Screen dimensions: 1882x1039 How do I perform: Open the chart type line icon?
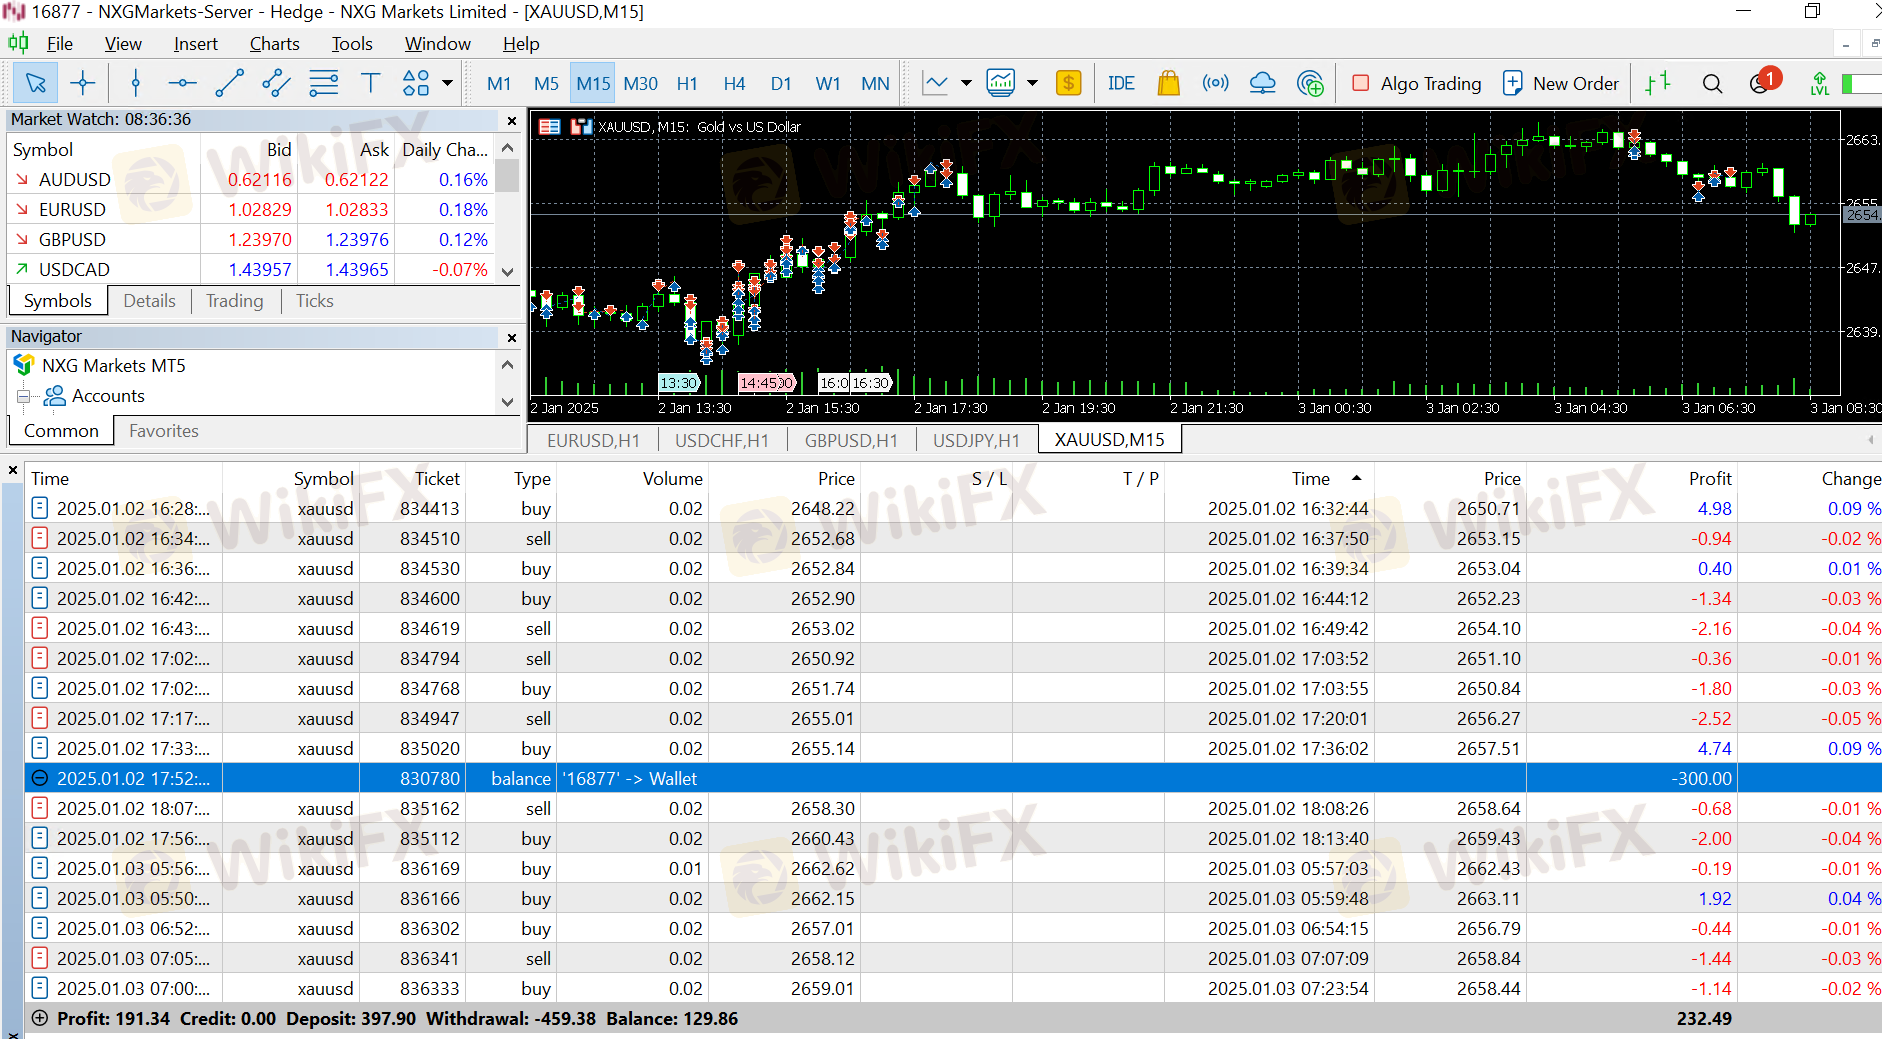[936, 83]
